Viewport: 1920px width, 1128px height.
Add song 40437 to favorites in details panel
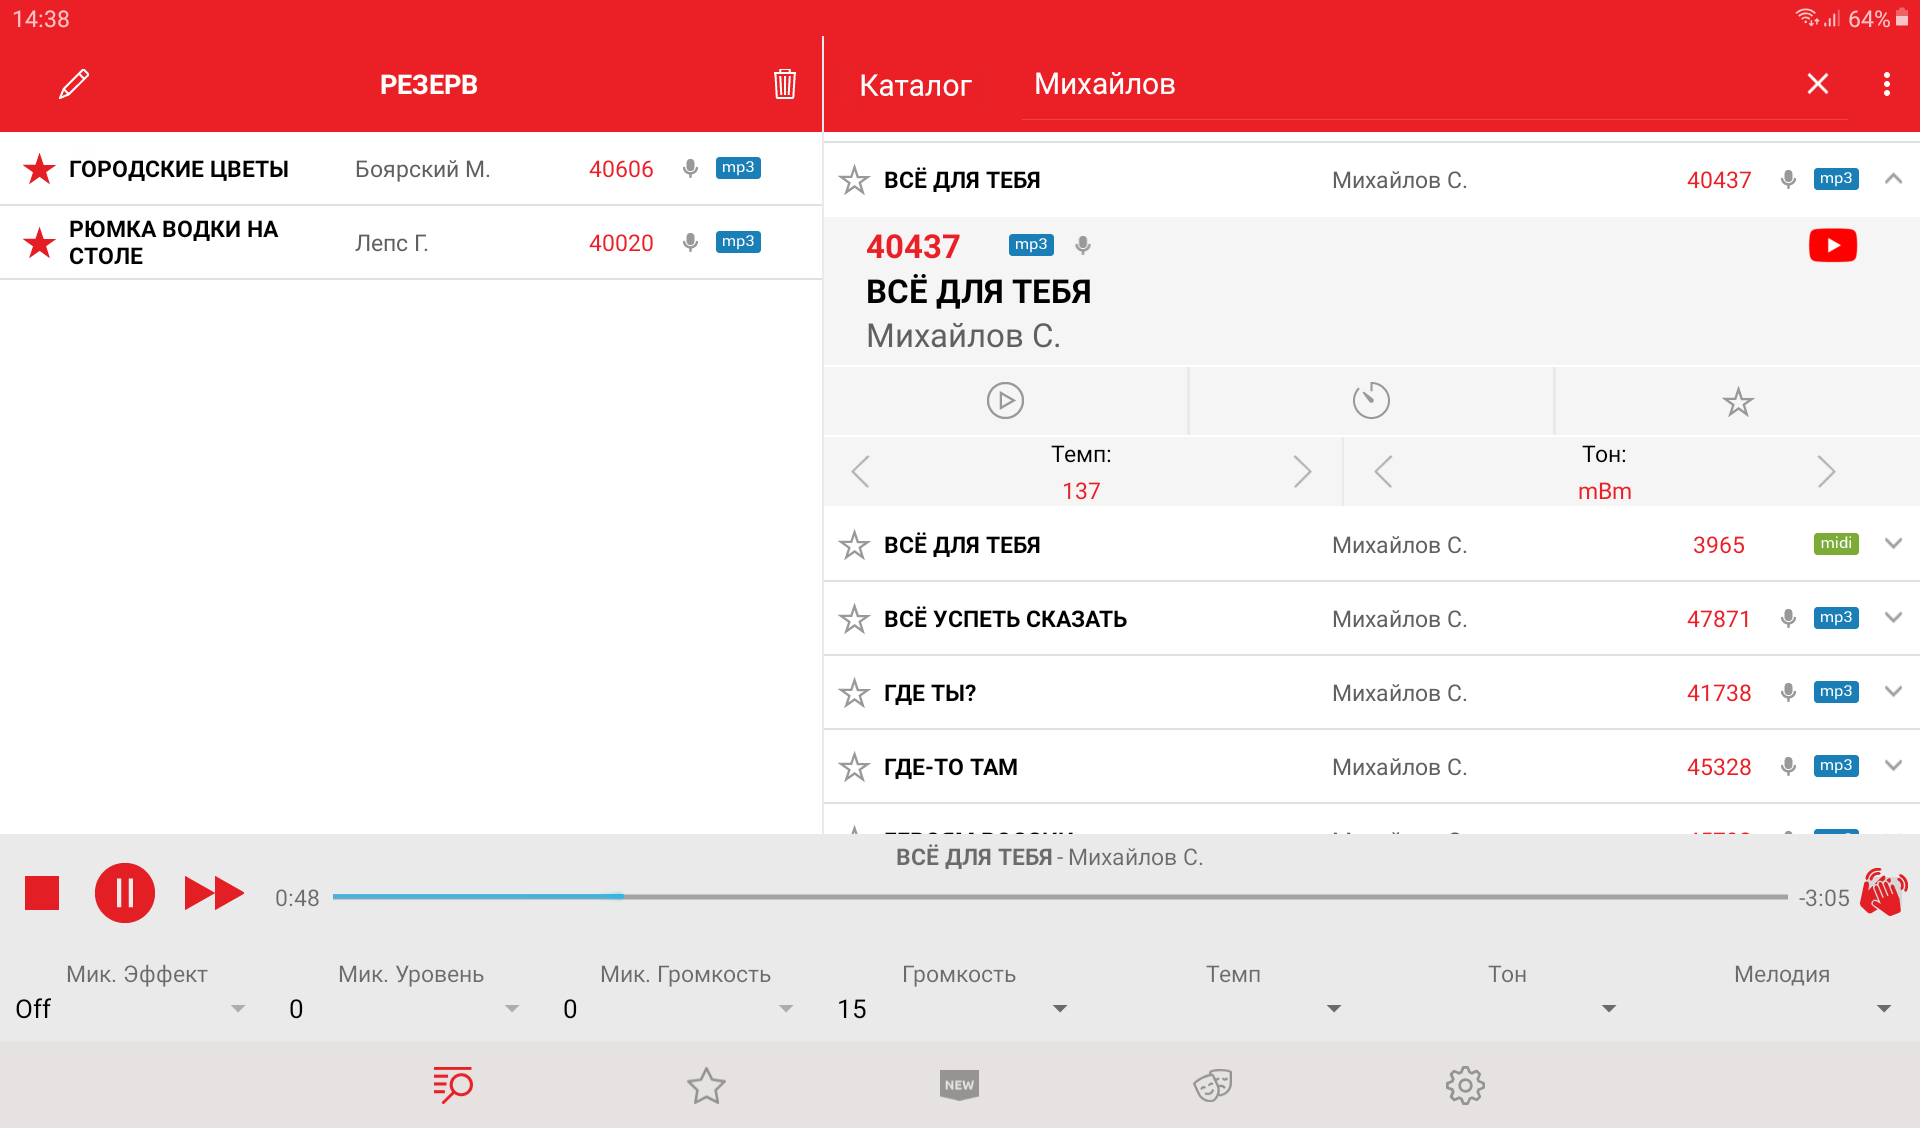tap(1738, 402)
